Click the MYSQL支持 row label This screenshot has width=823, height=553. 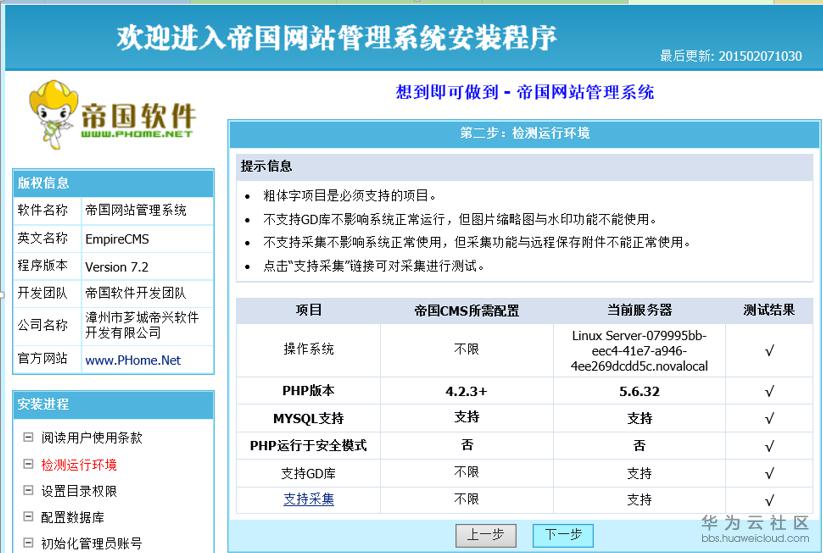click(x=309, y=418)
